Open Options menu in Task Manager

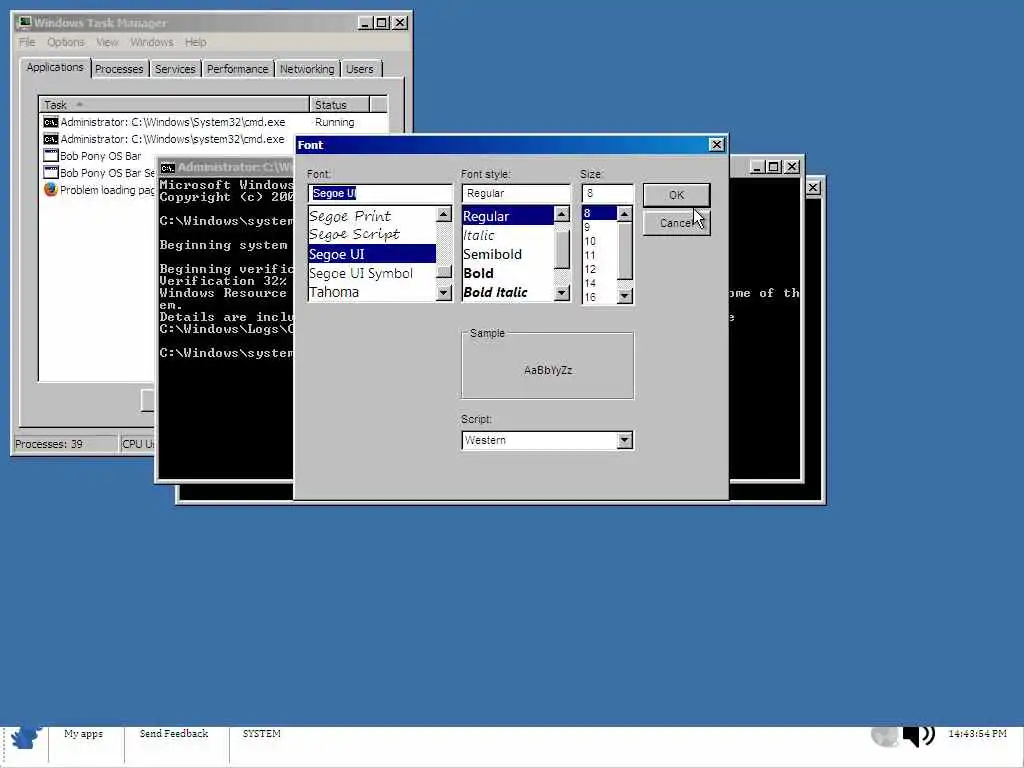tap(65, 42)
